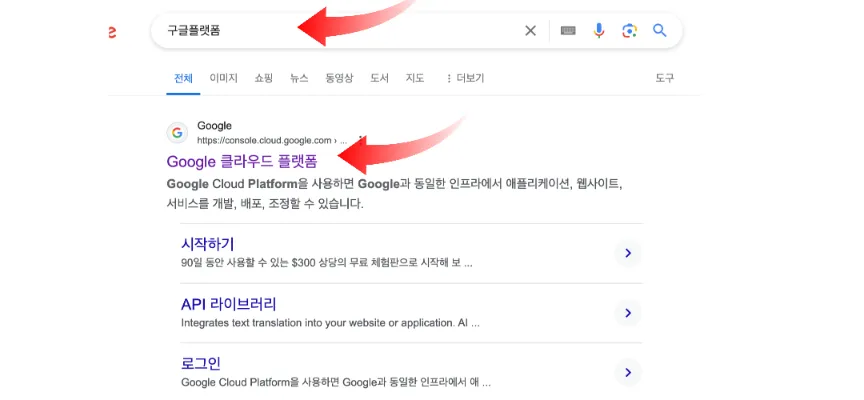This screenshot has width=864, height=400.
Task: Switch to the 이미지 tab
Action: [223, 78]
